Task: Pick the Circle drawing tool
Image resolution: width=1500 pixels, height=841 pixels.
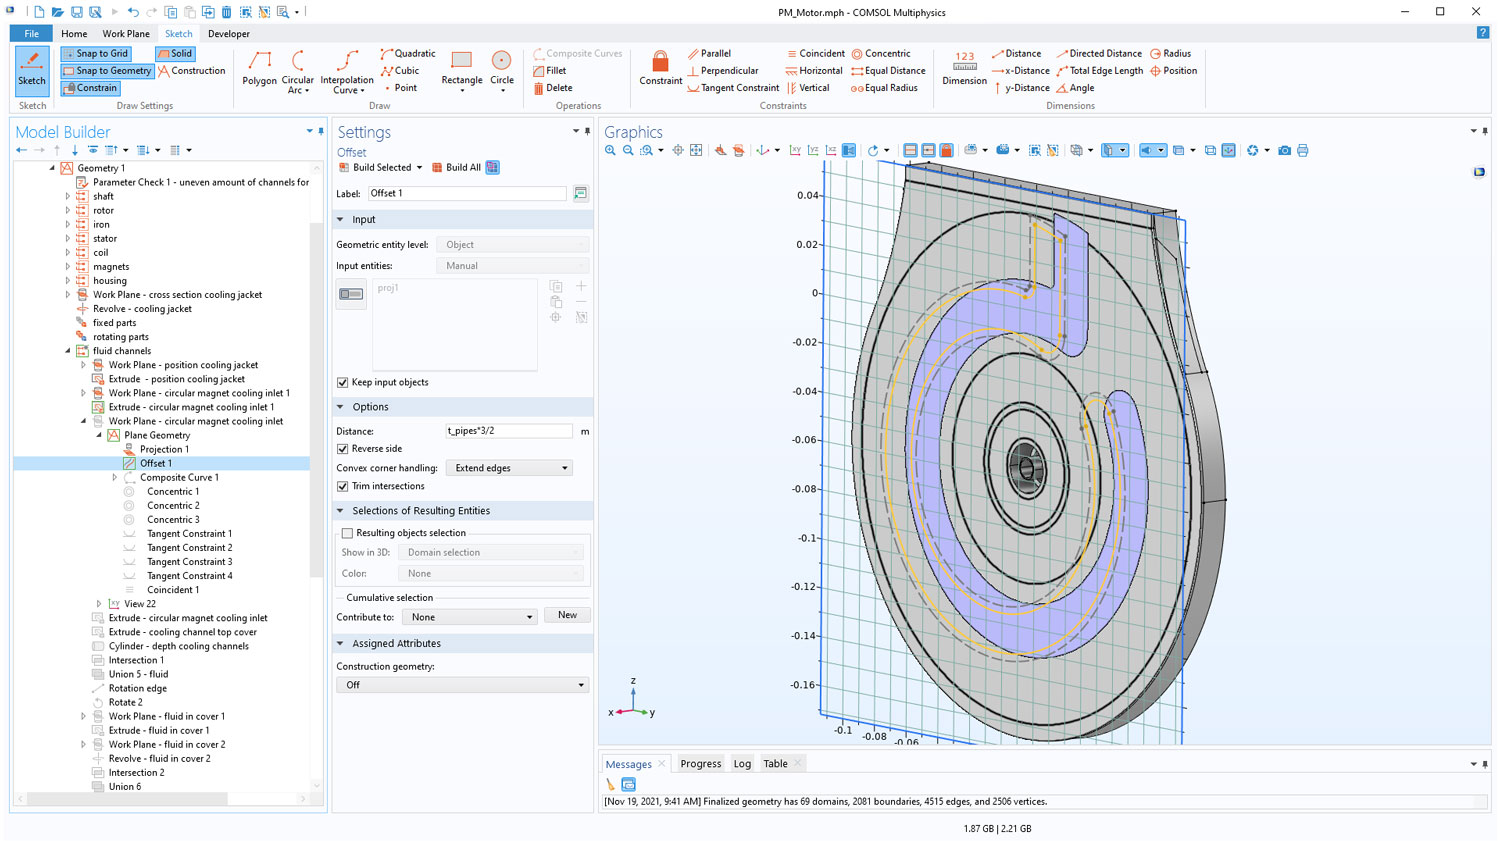Action: [x=502, y=69]
